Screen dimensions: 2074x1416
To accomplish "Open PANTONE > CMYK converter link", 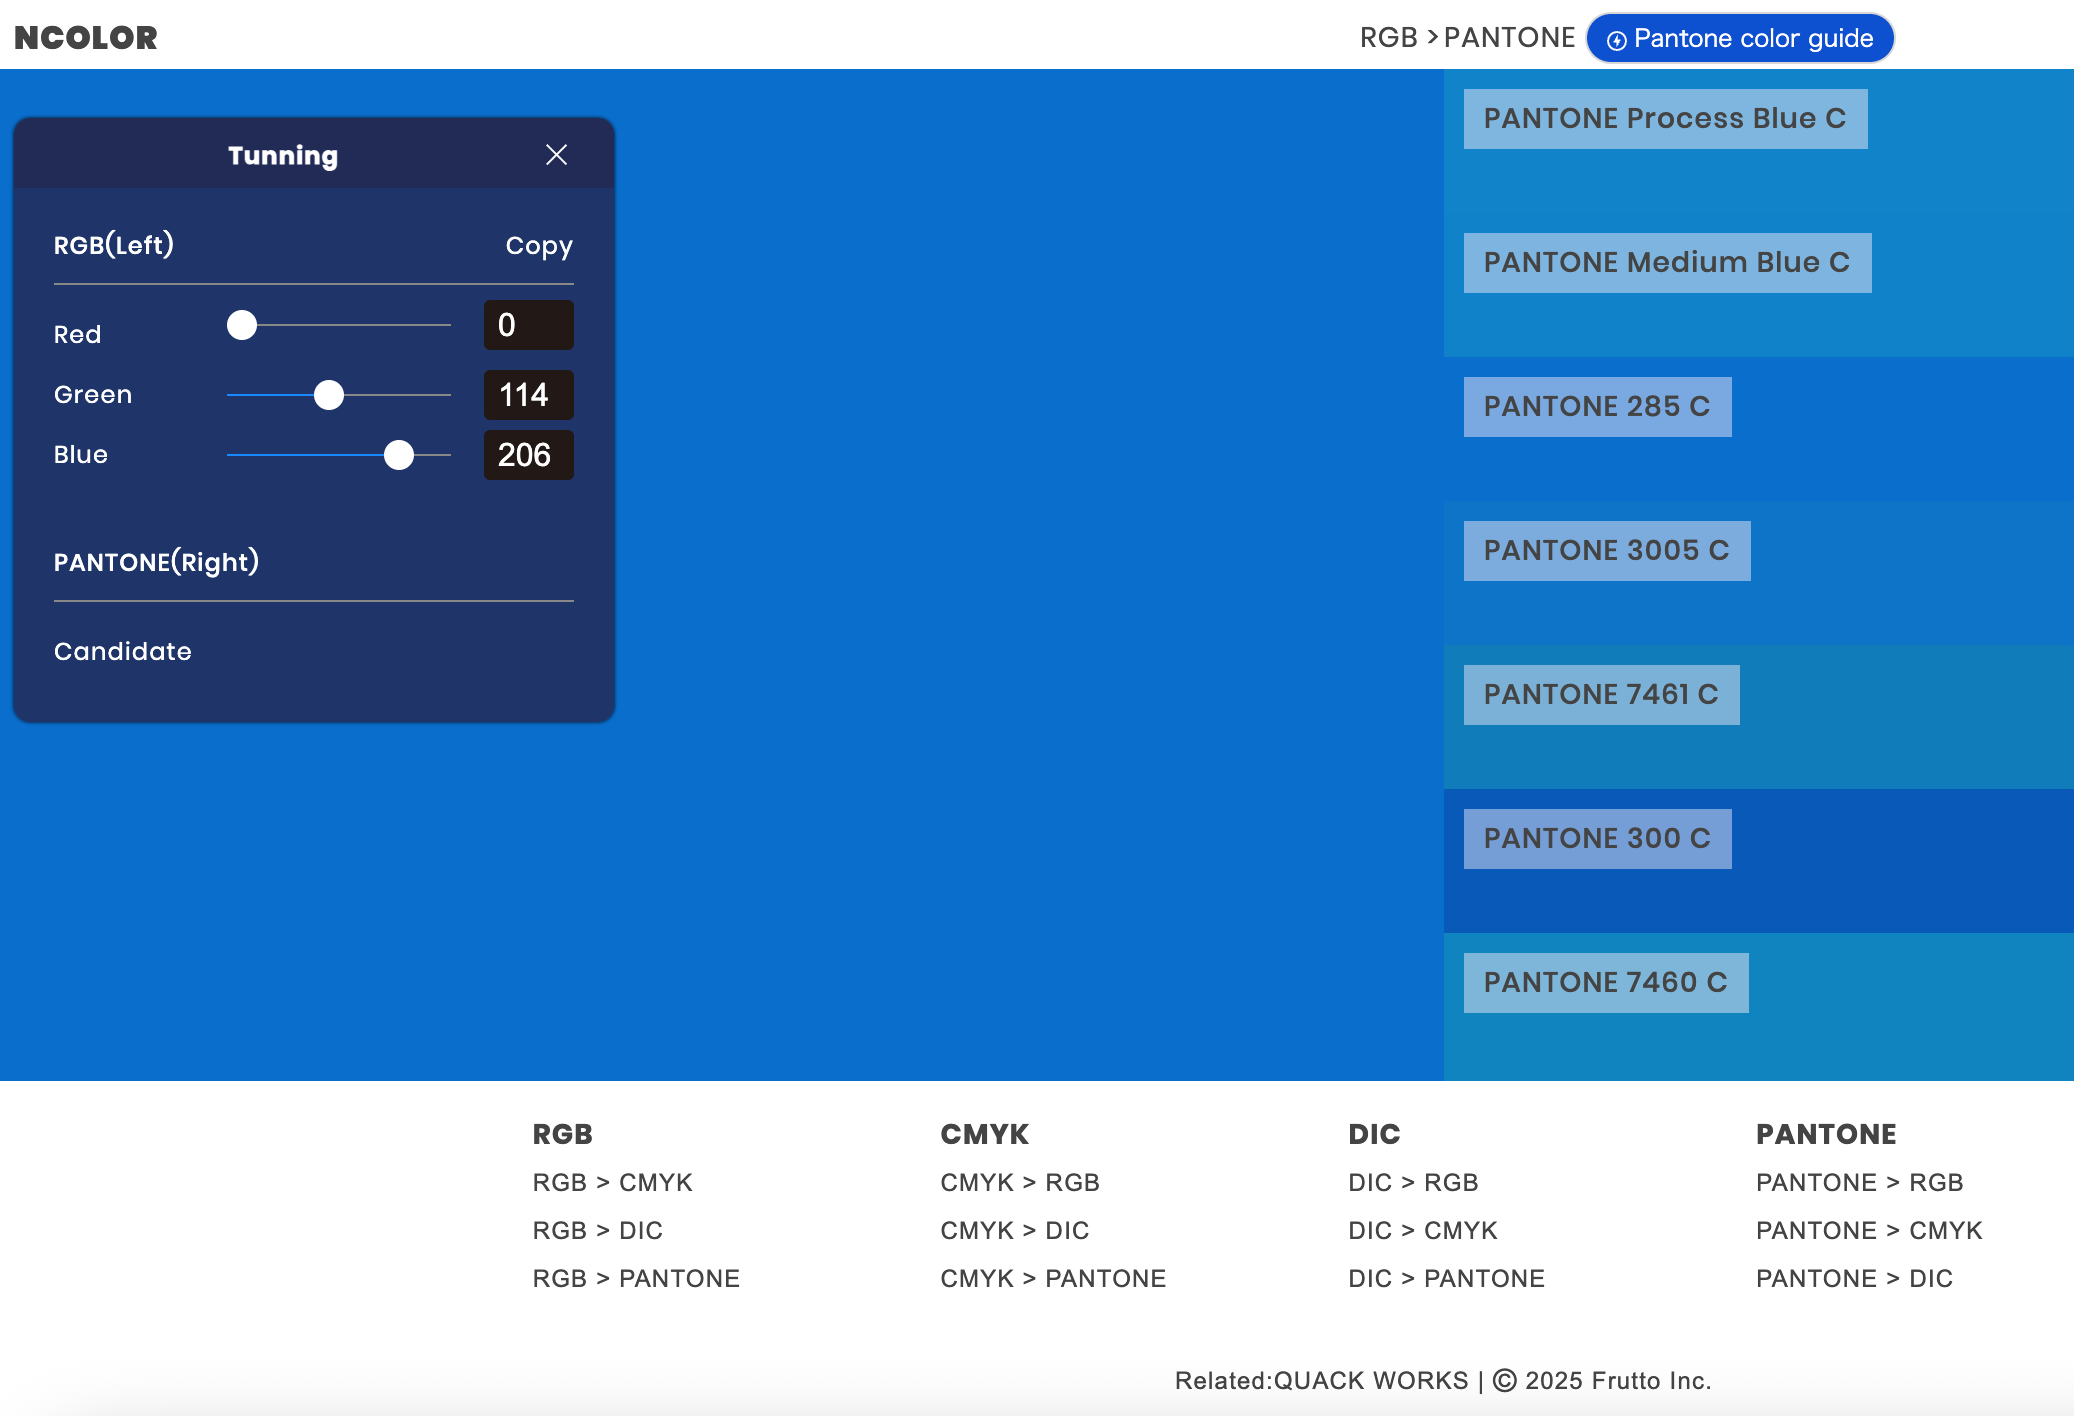I will 1869,1230.
